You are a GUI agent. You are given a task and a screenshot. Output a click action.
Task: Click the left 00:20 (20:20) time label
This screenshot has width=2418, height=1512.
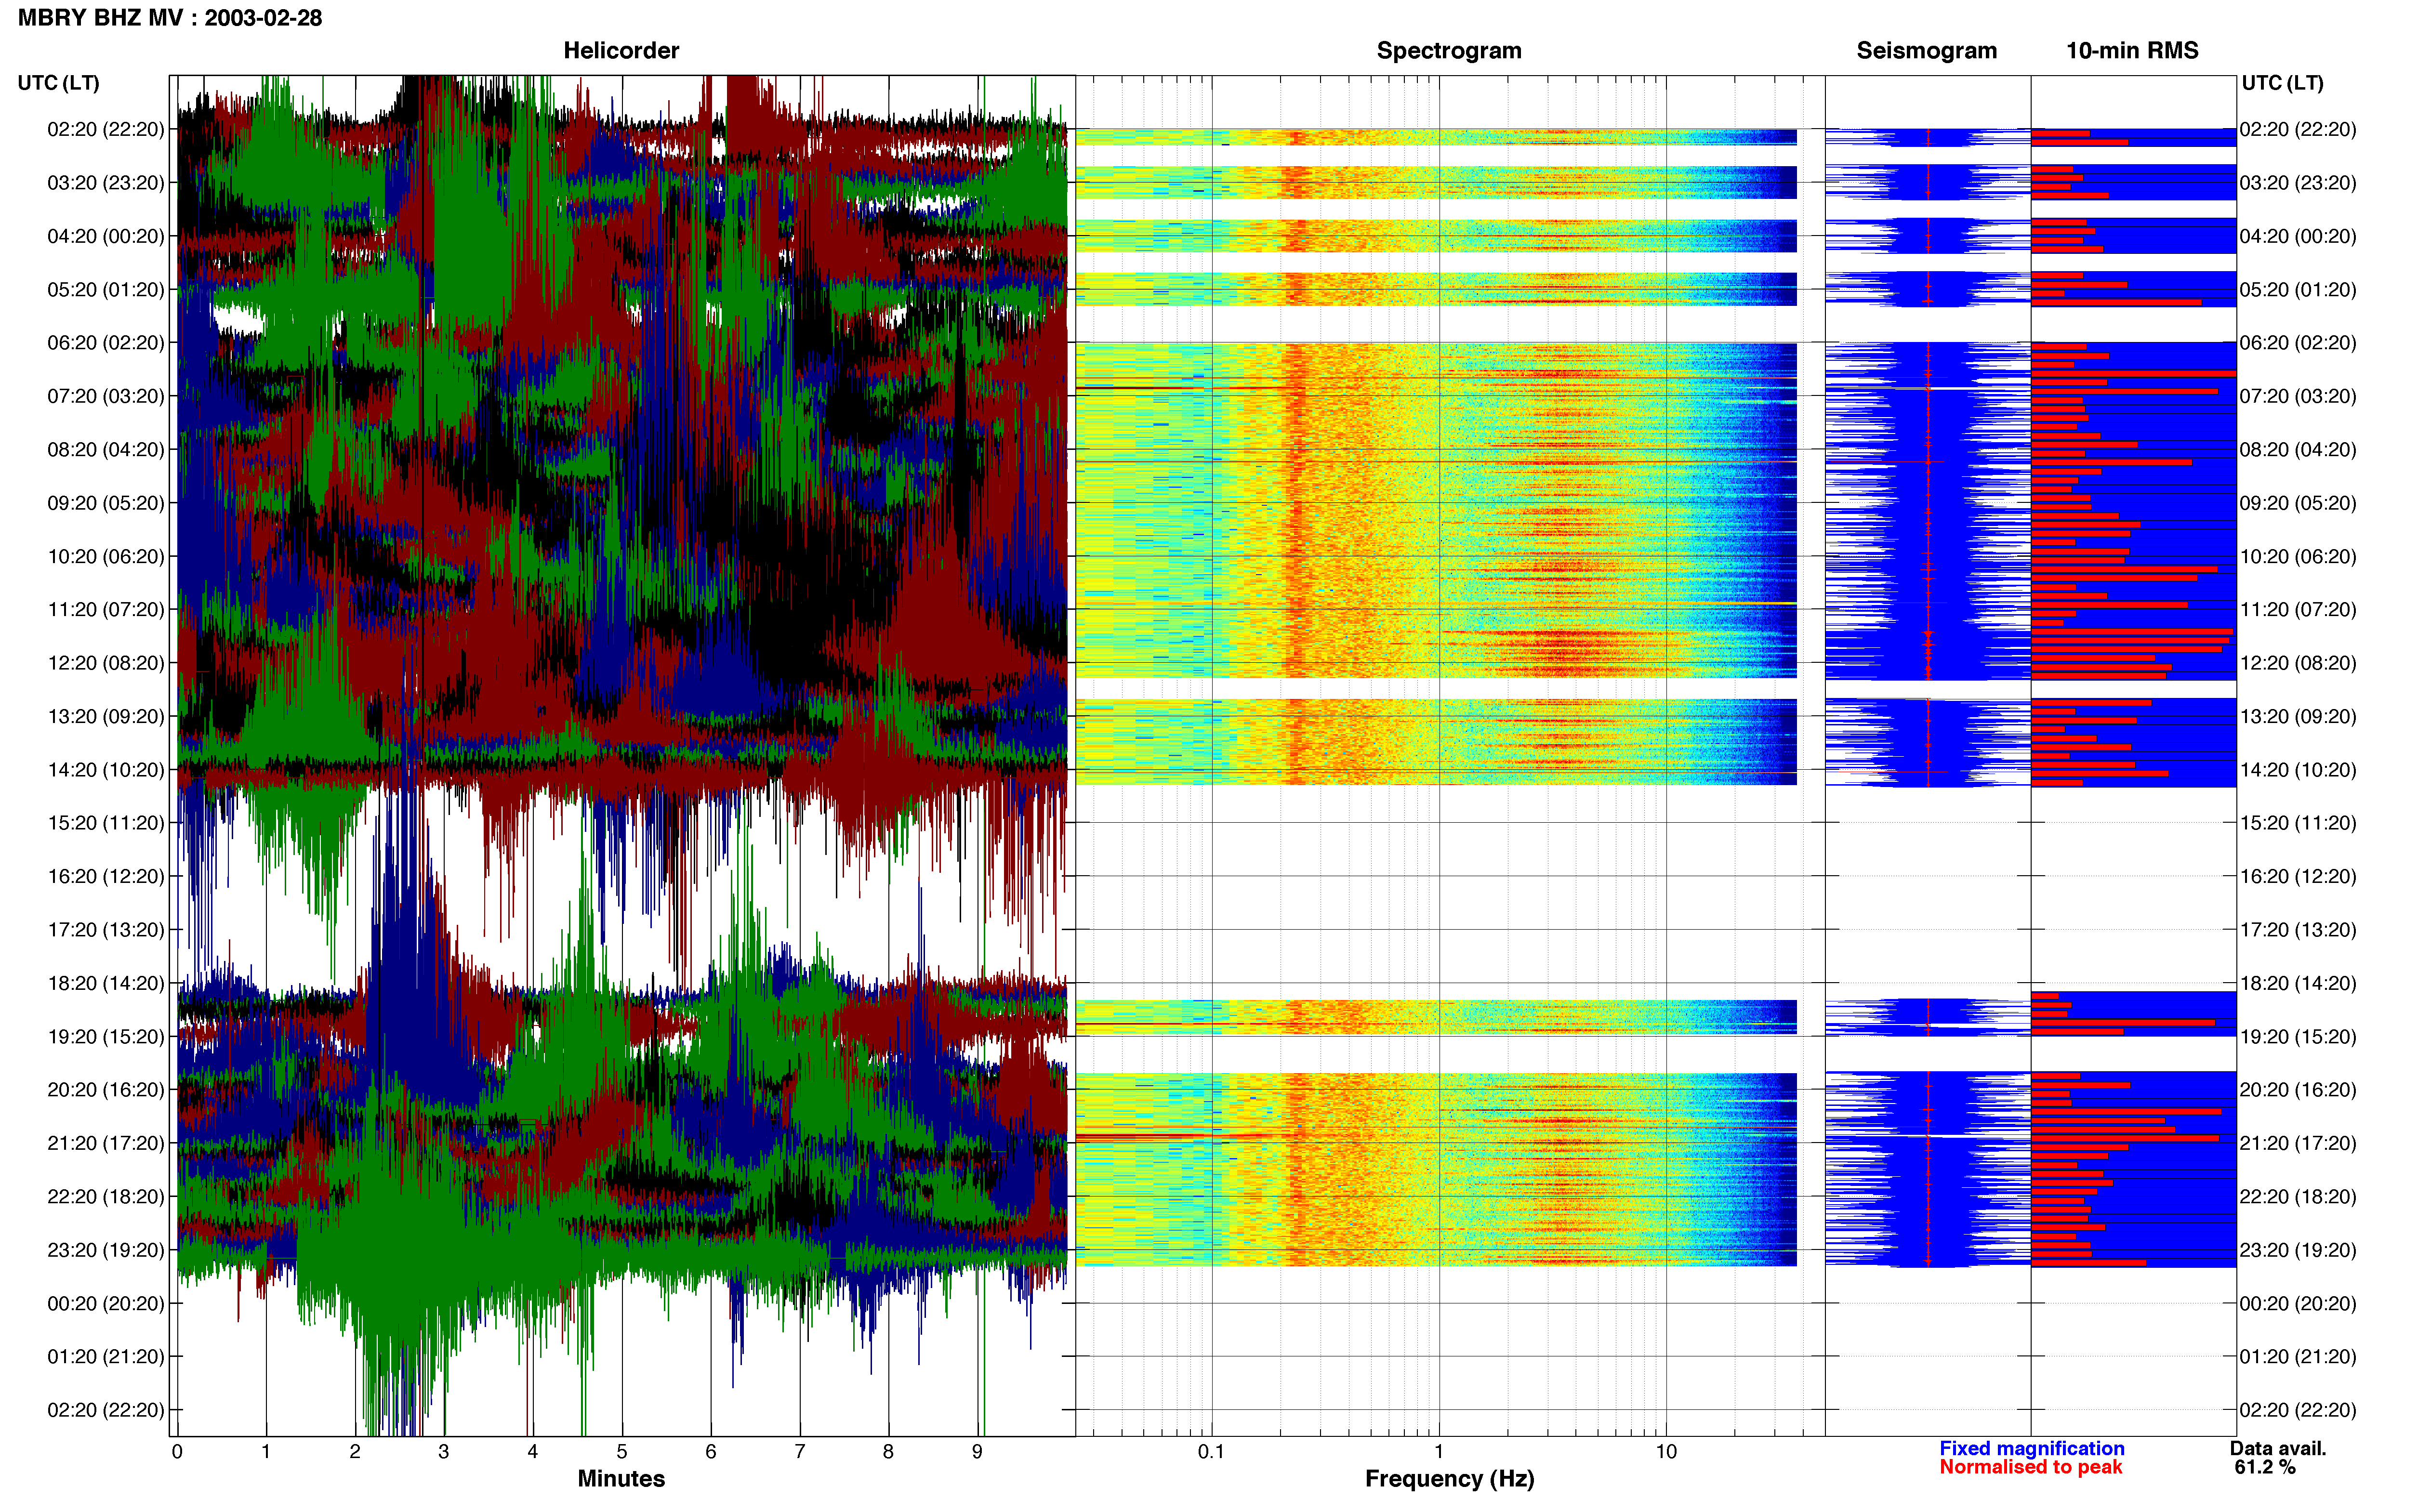point(106,1303)
